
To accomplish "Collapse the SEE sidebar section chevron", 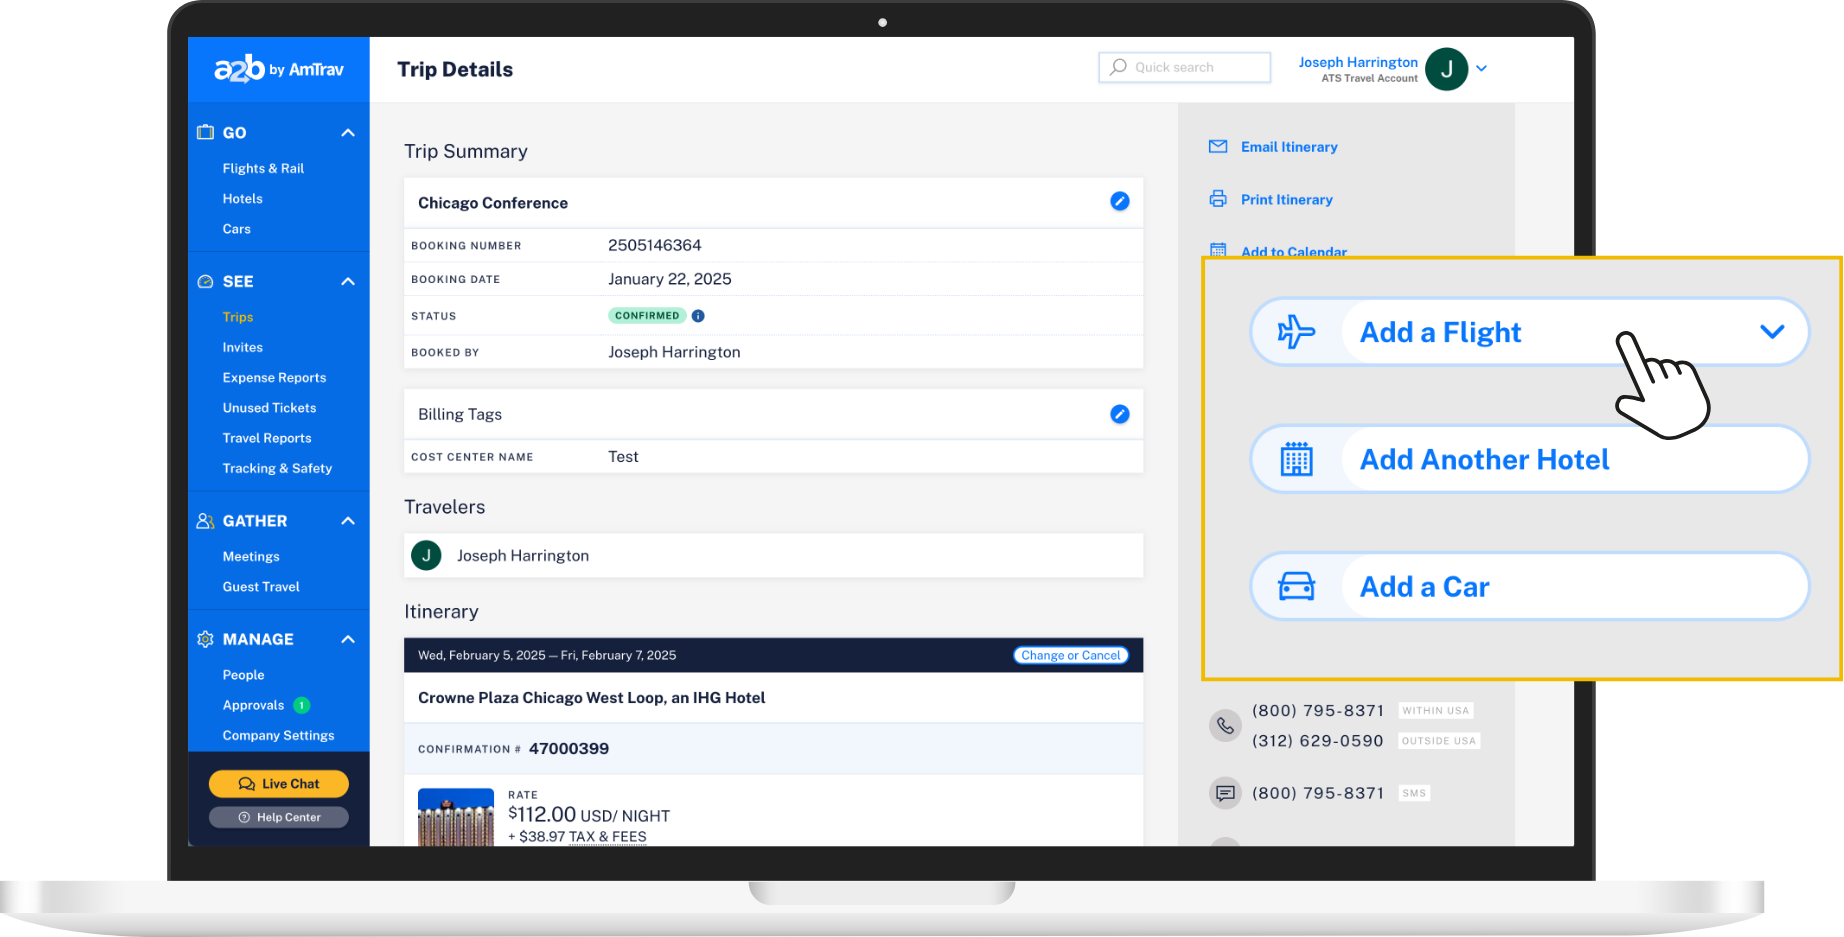I will coord(348,282).
